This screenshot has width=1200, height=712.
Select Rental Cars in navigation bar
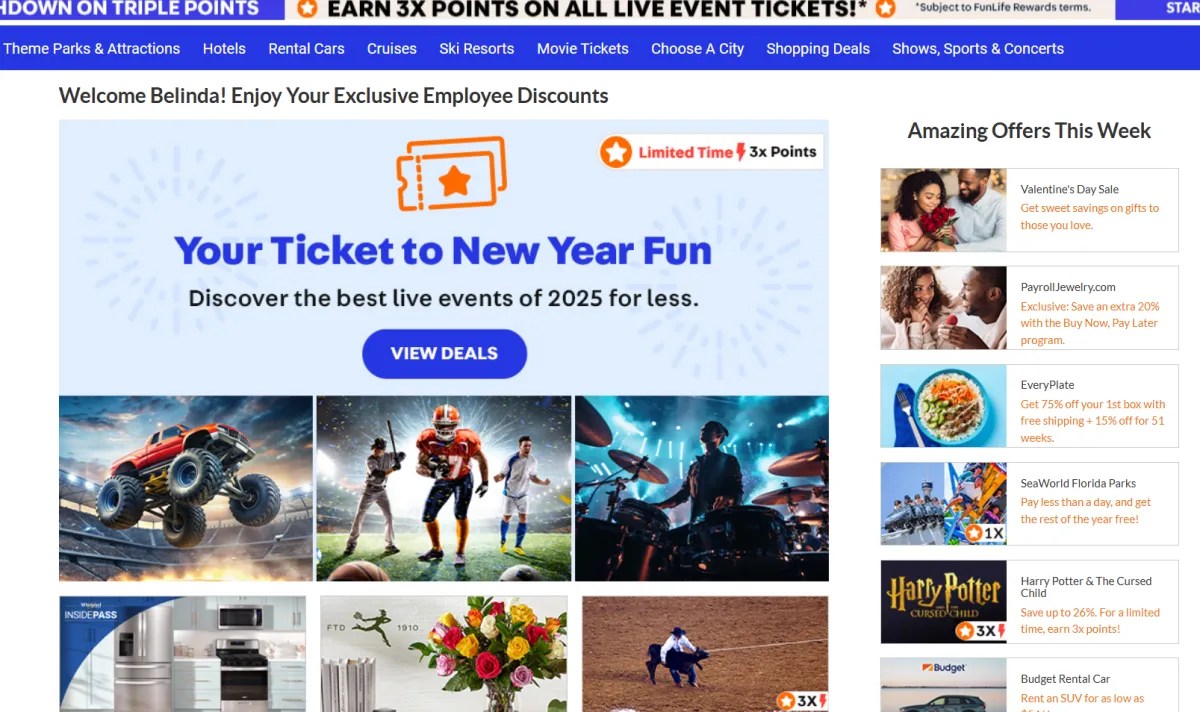point(306,48)
